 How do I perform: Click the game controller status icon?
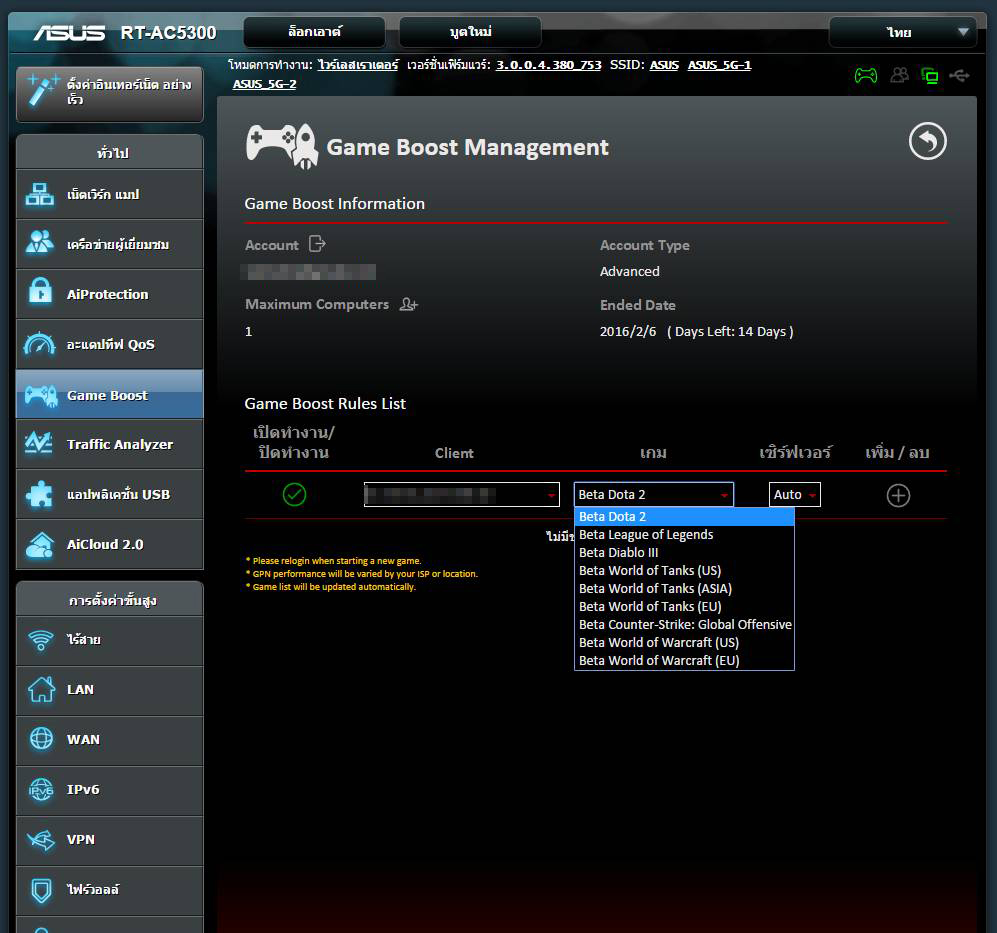865,76
